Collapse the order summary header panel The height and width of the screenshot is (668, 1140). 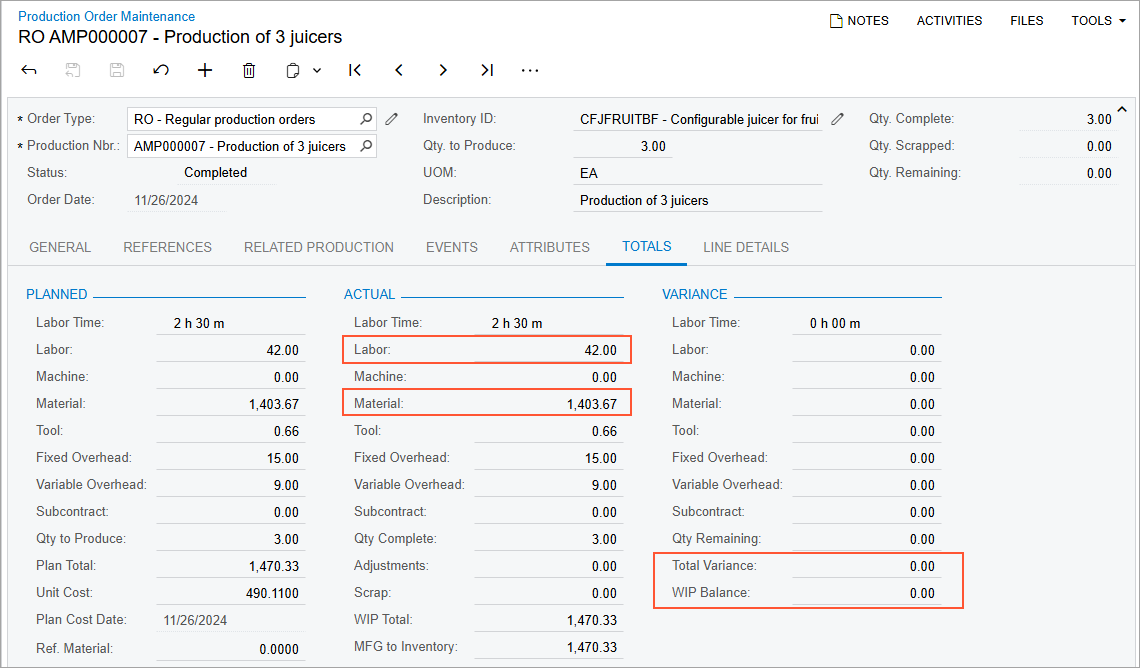pyautogui.click(x=1121, y=109)
